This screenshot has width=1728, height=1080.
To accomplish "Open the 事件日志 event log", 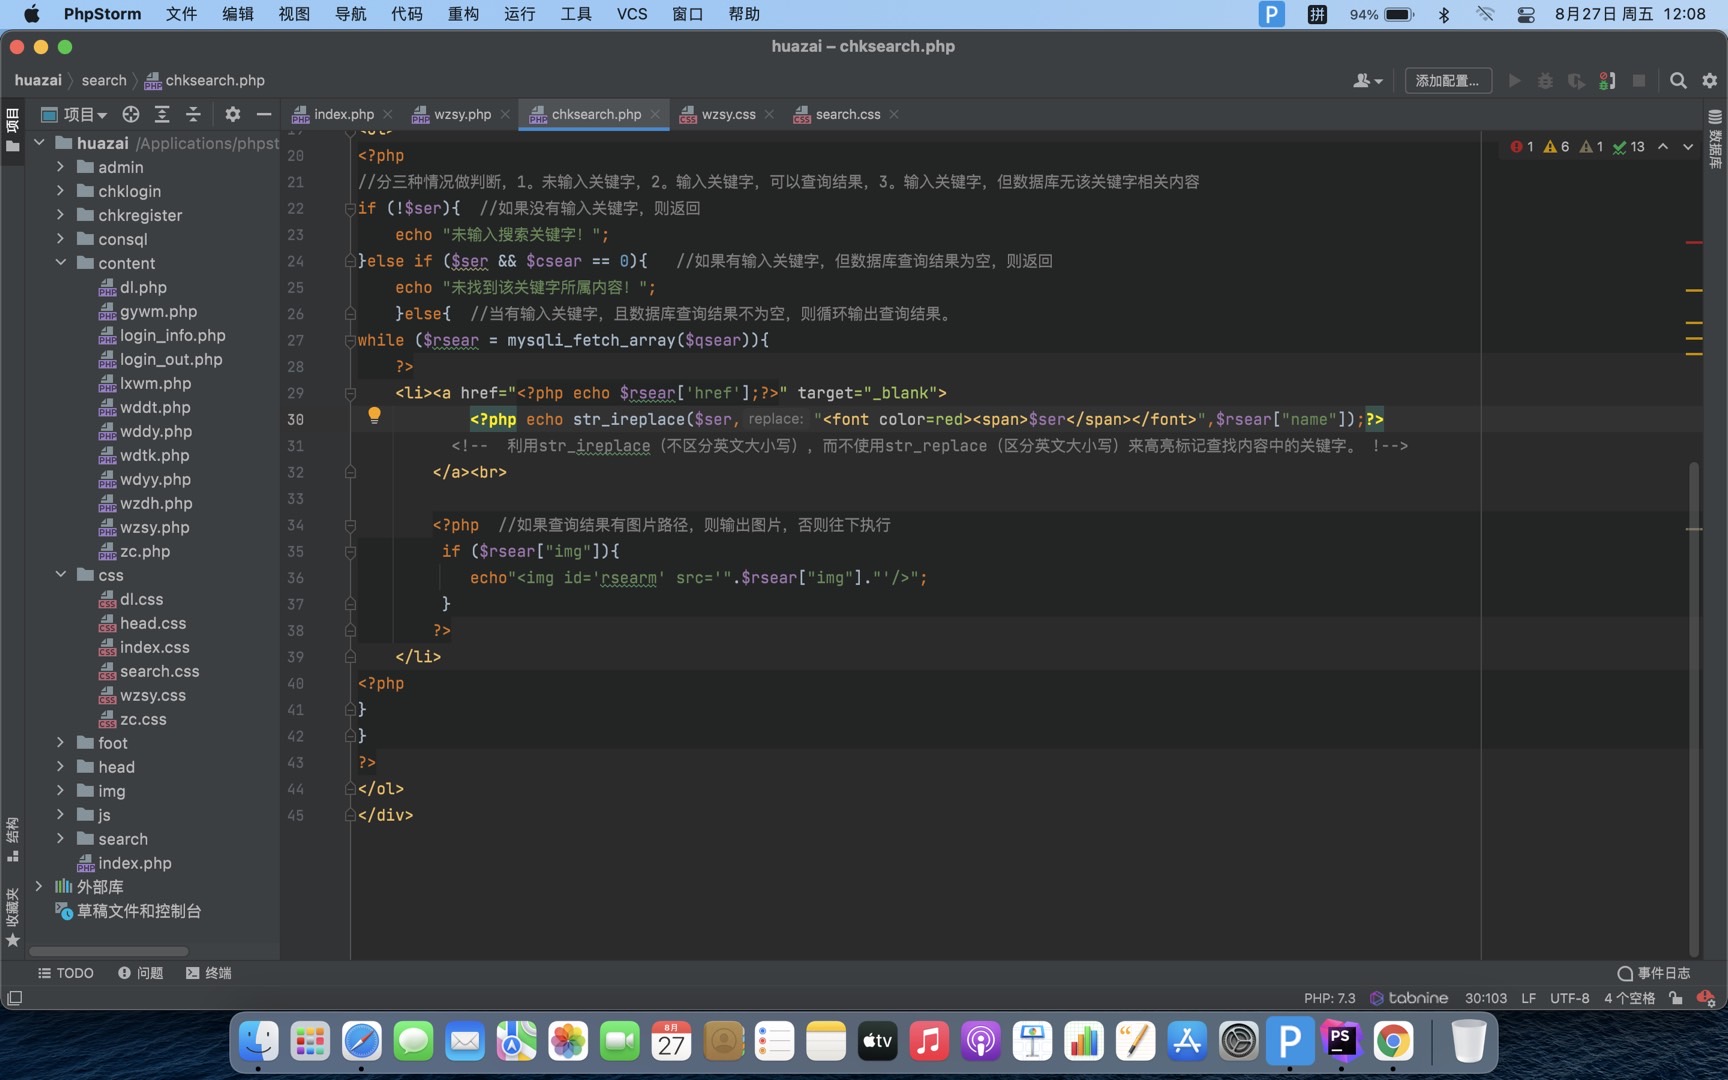I will point(1654,972).
